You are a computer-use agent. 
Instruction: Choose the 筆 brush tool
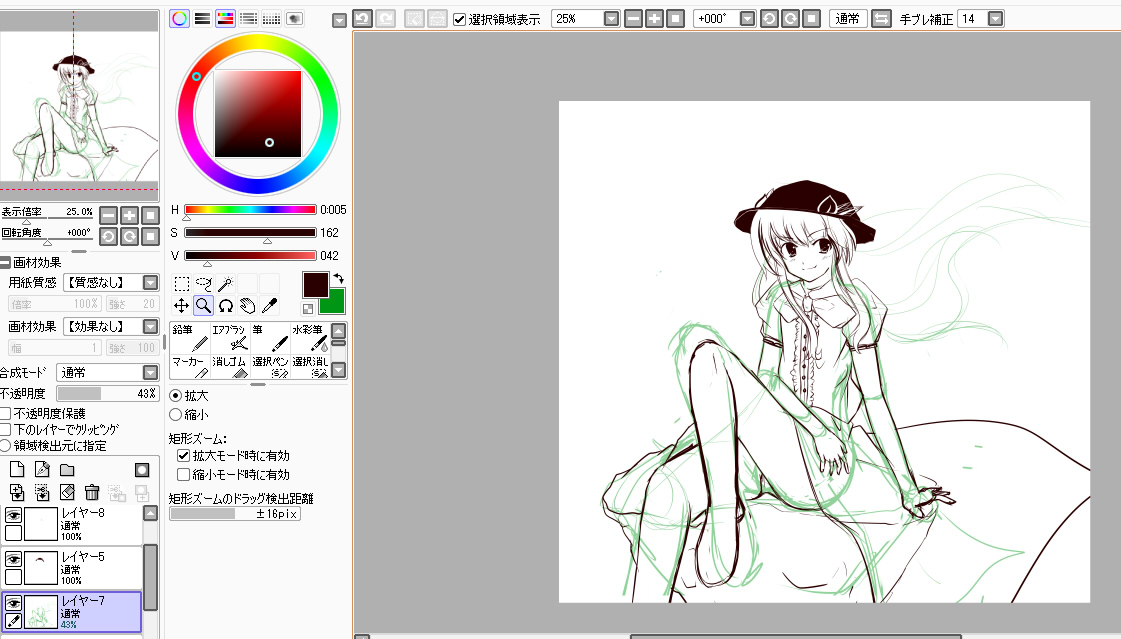tap(270, 337)
